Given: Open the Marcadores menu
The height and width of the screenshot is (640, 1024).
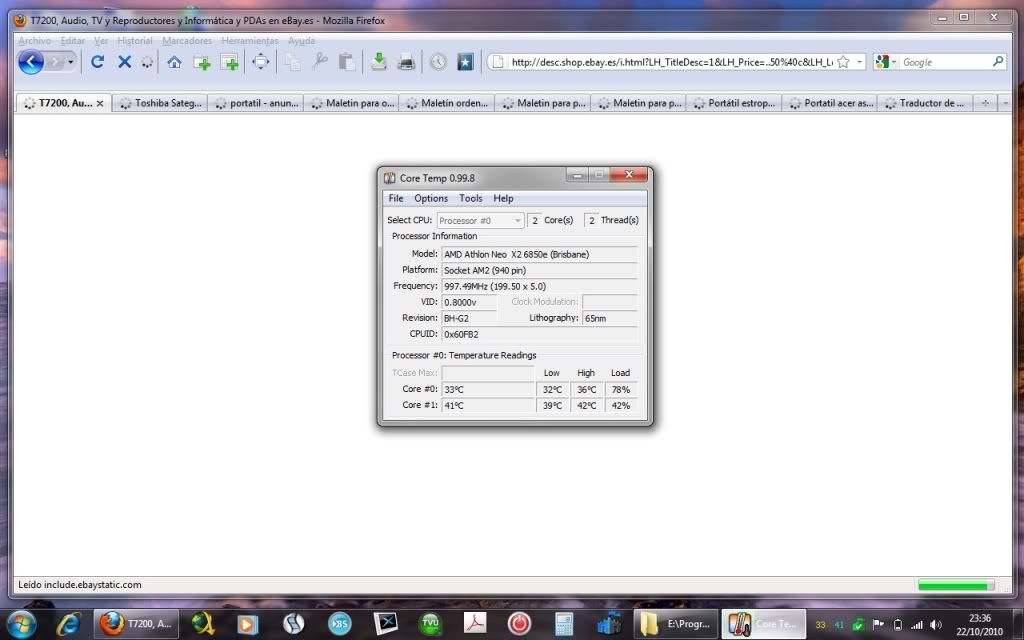Looking at the screenshot, I should (x=187, y=40).
